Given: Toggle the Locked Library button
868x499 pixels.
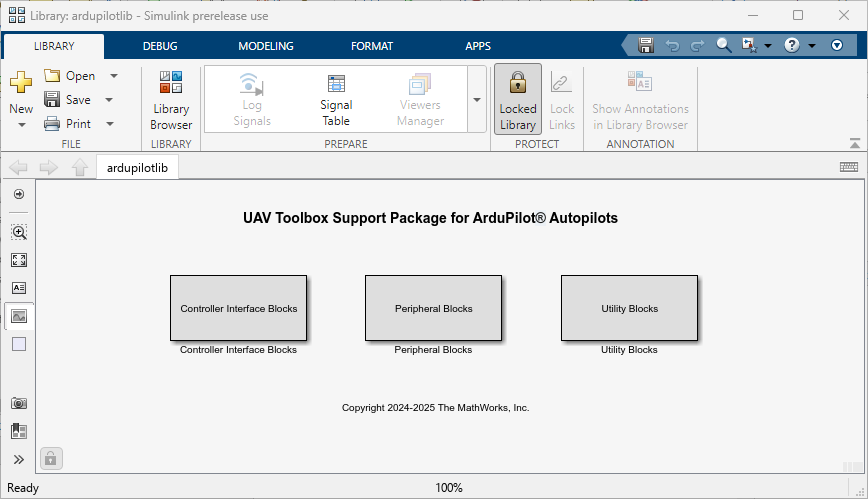Looking at the screenshot, I should click(518, 100).
